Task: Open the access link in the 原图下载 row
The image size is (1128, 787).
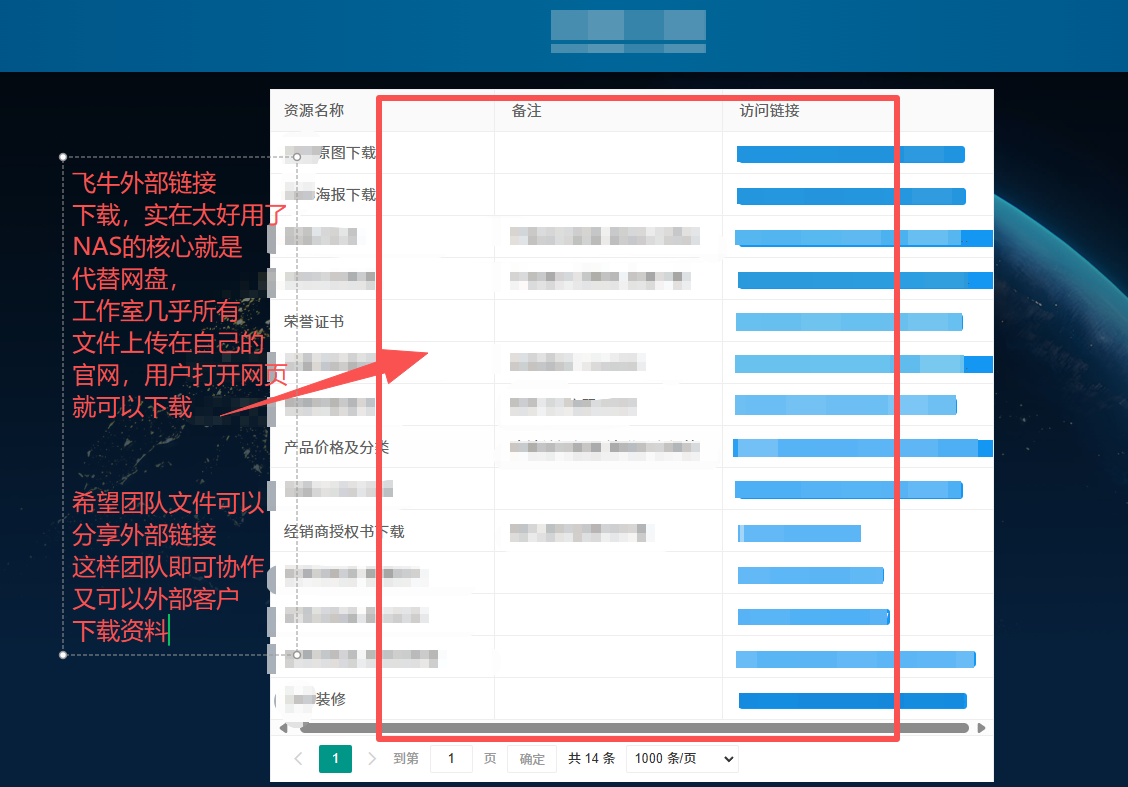Action: point(850,154)
